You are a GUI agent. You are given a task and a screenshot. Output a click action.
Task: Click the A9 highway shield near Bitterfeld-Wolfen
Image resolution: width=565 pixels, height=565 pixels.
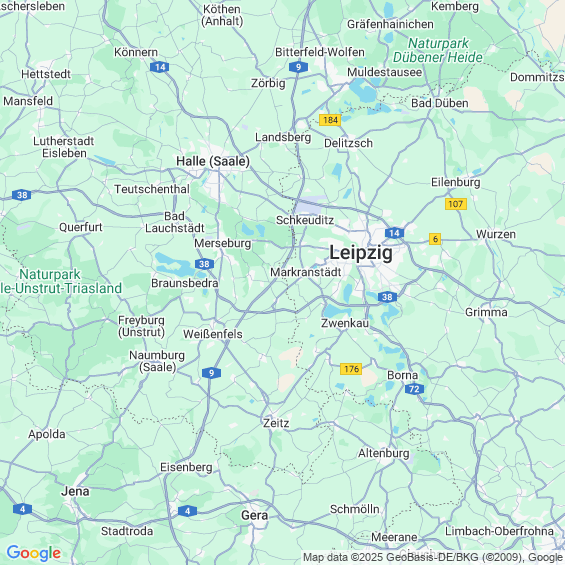(298, 67)
